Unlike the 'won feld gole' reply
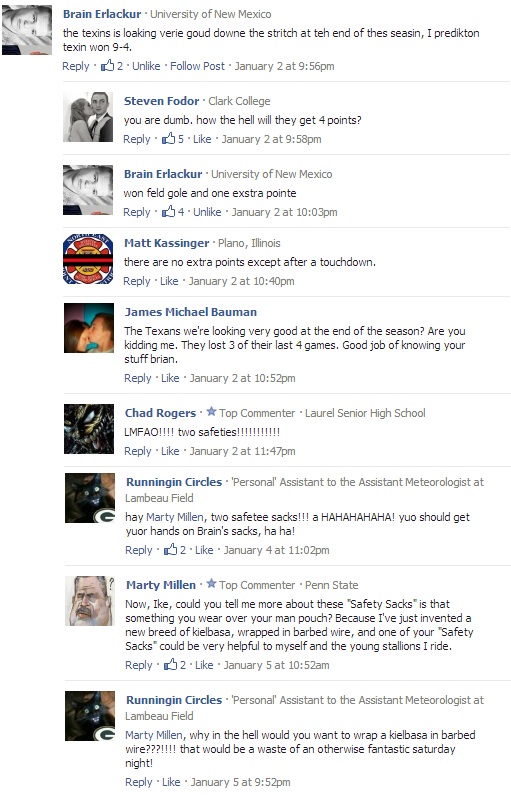The image size is (511, 802). coord(207,212)
